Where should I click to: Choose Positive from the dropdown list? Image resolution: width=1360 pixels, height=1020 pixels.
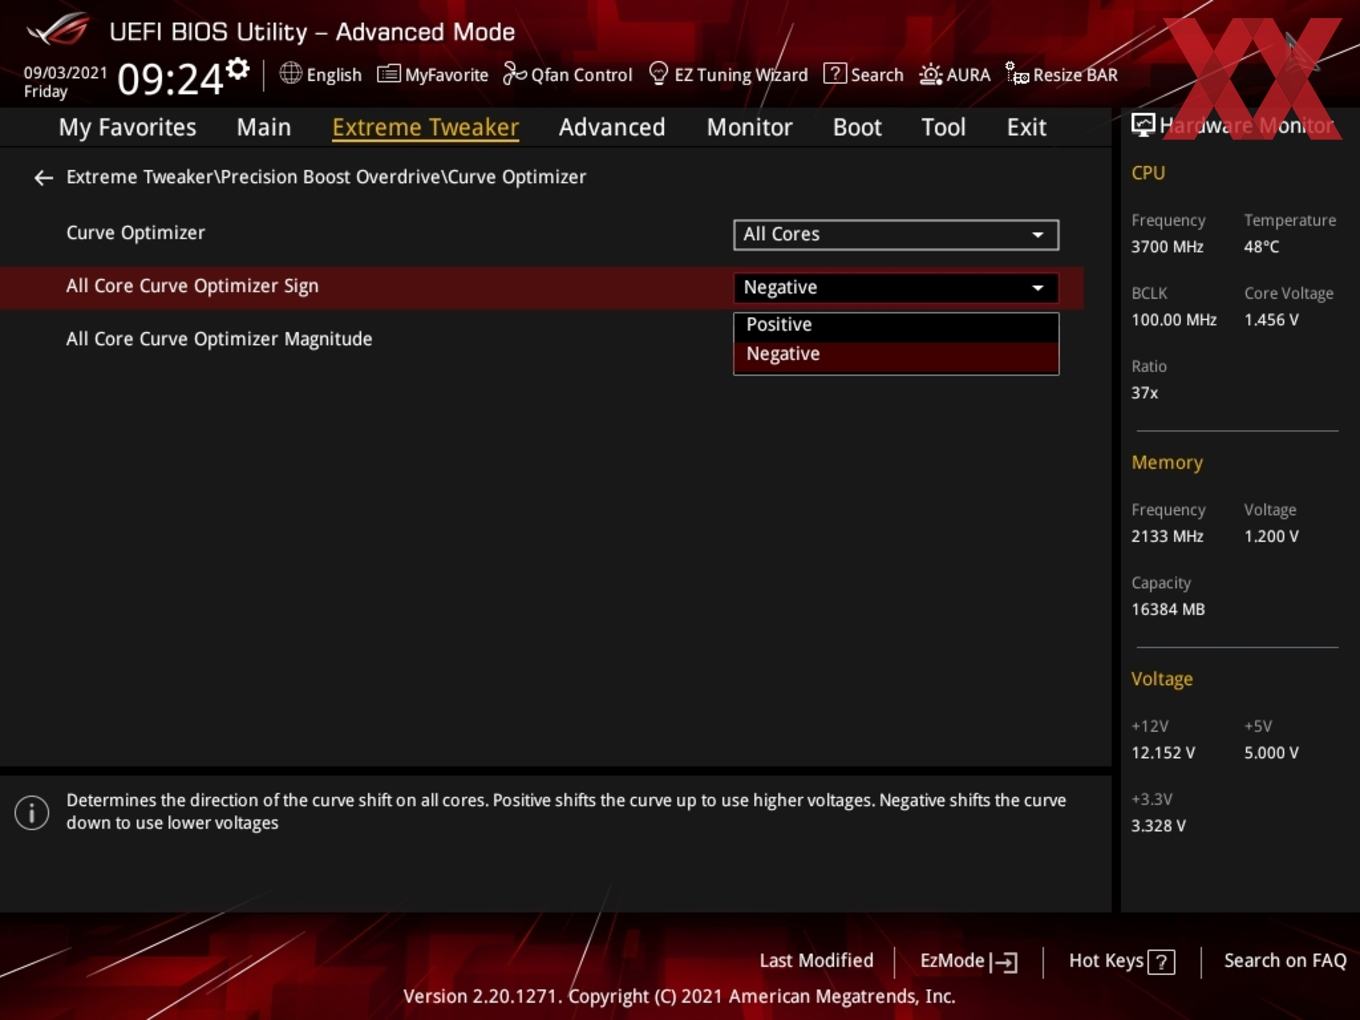896,325
